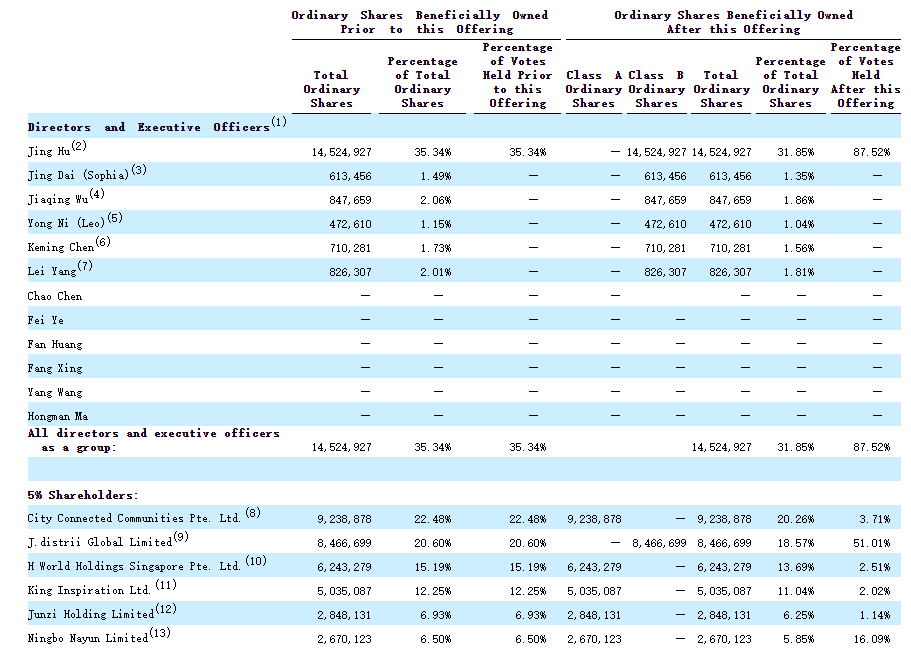
Task: Select the 'Ordinary Shares Beneficially Owned After this Offering' header
Action: (733, 22)
